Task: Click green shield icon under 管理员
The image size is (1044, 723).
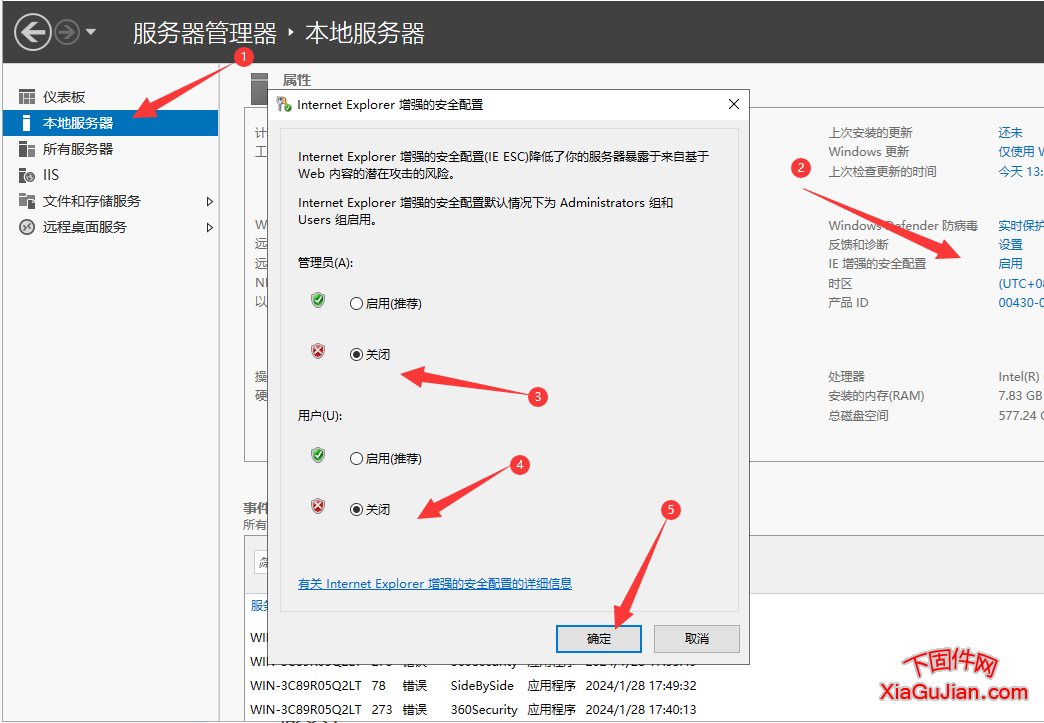Action: coord(318,300)
